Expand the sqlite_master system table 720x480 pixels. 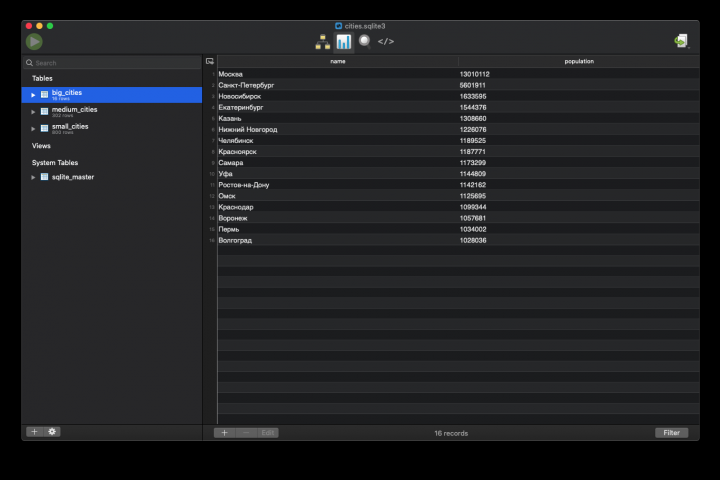point(33,177)
